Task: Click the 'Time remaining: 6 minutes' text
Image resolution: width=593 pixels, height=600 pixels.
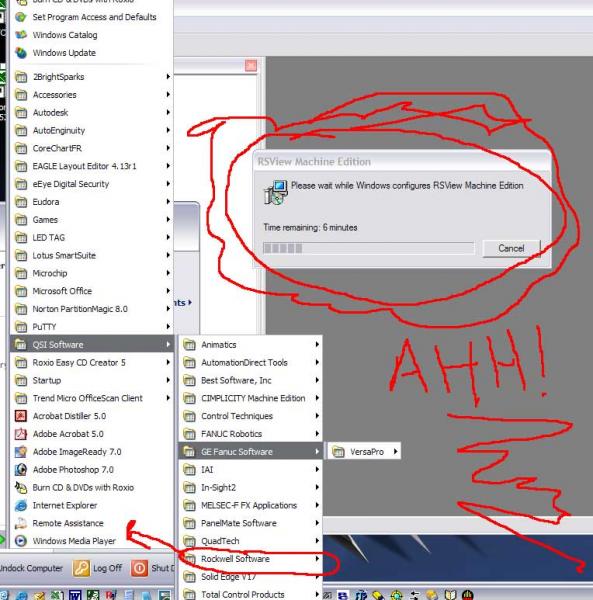Action: pyautogui.click(x=310, y=228)
